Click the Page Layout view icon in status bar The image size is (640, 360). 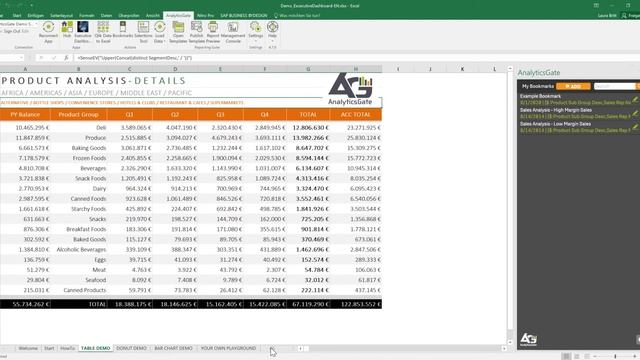click(x=576, y=356)
